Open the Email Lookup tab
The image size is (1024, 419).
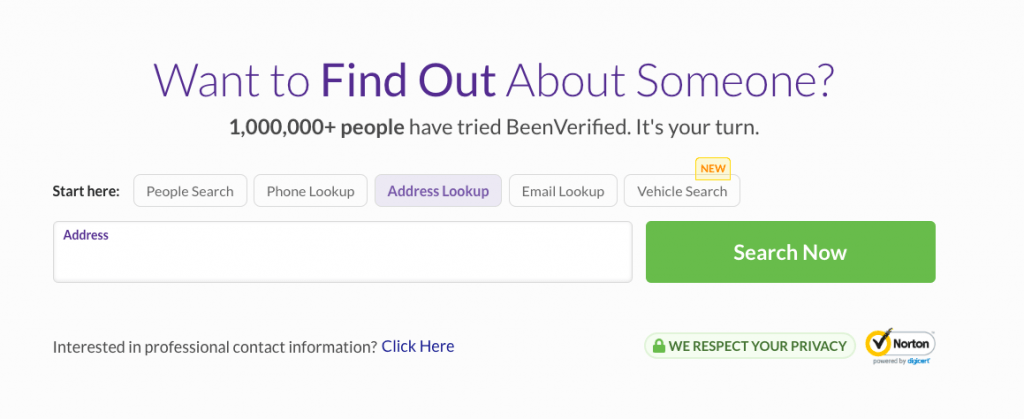click(x=563, y=191)
